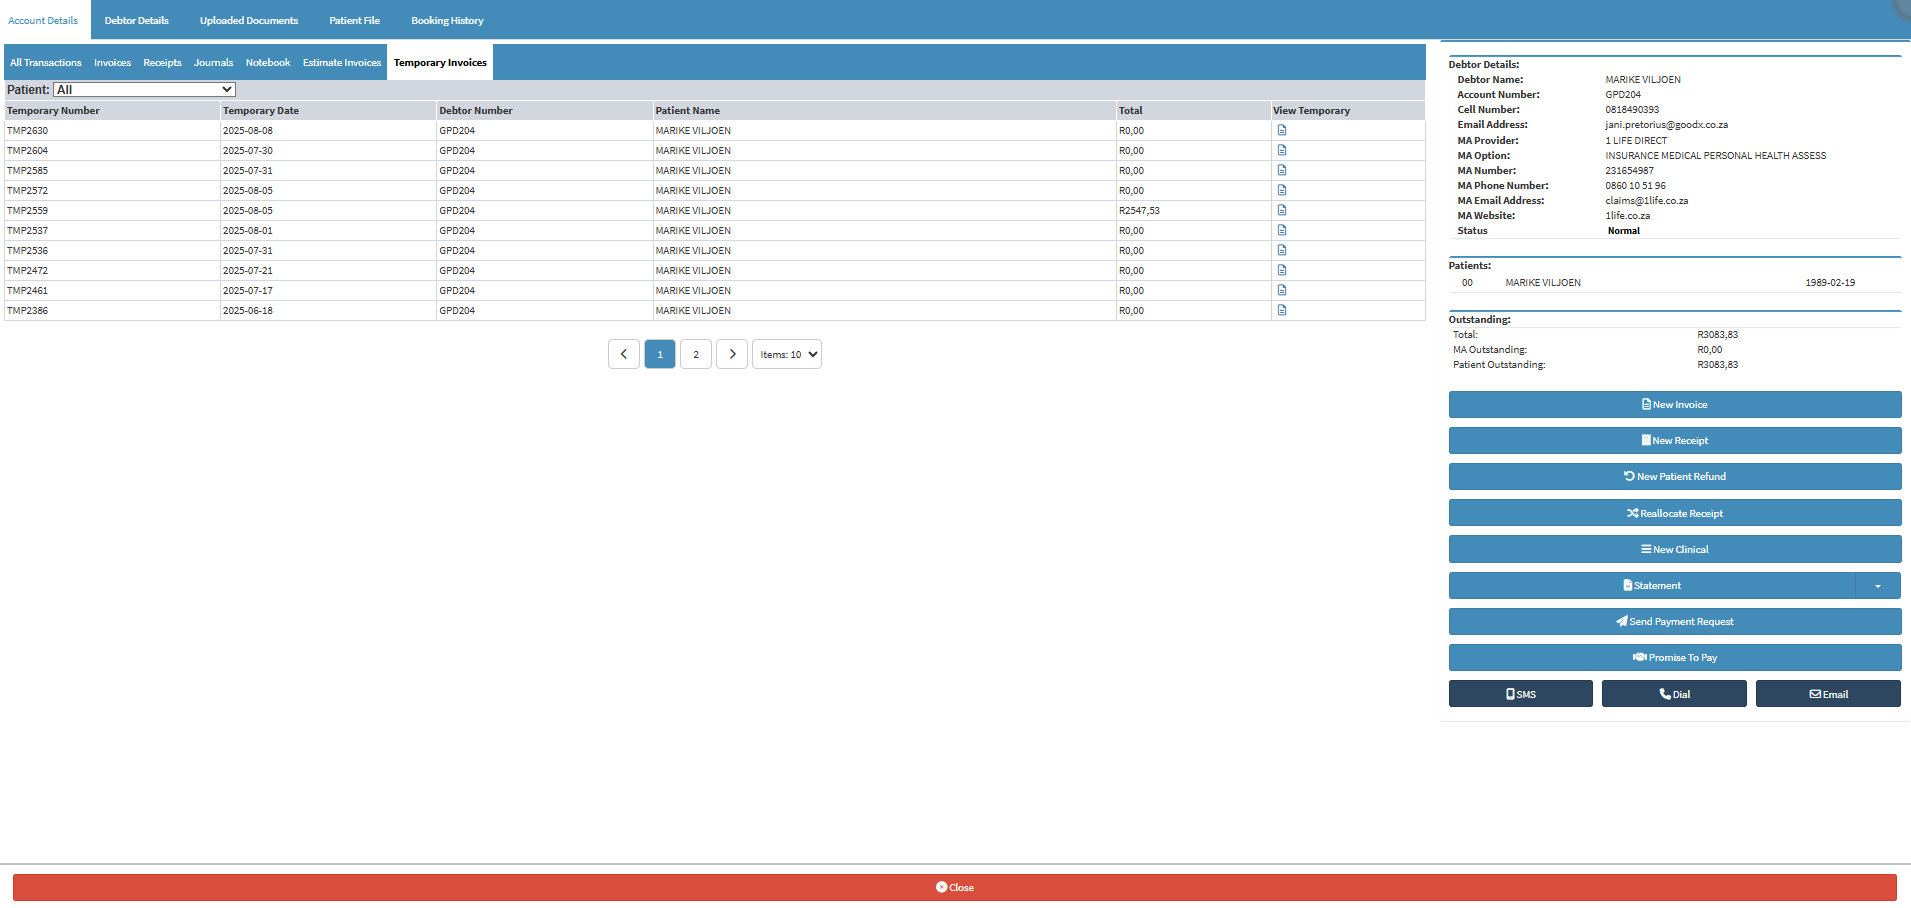Switch to Debtor Details tab

tap(137, 20)
